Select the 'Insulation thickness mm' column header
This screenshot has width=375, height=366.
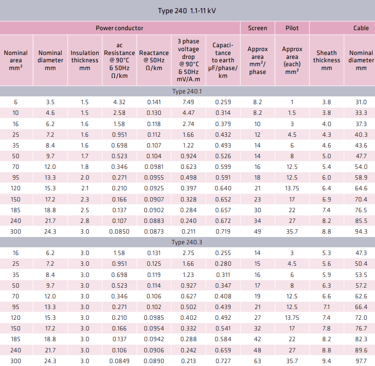click(85, 60)
